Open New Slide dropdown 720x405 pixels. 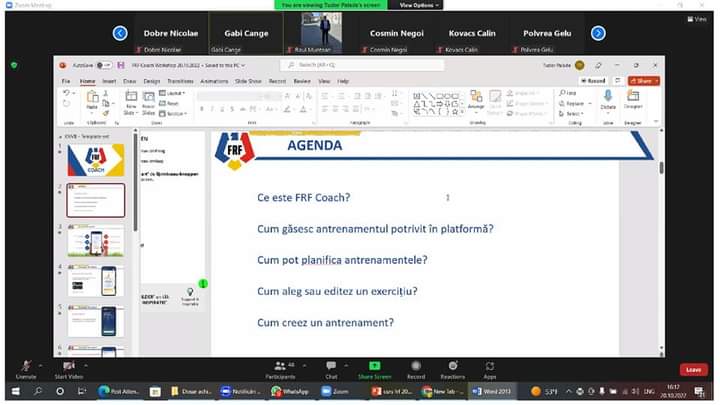(131, 110)
